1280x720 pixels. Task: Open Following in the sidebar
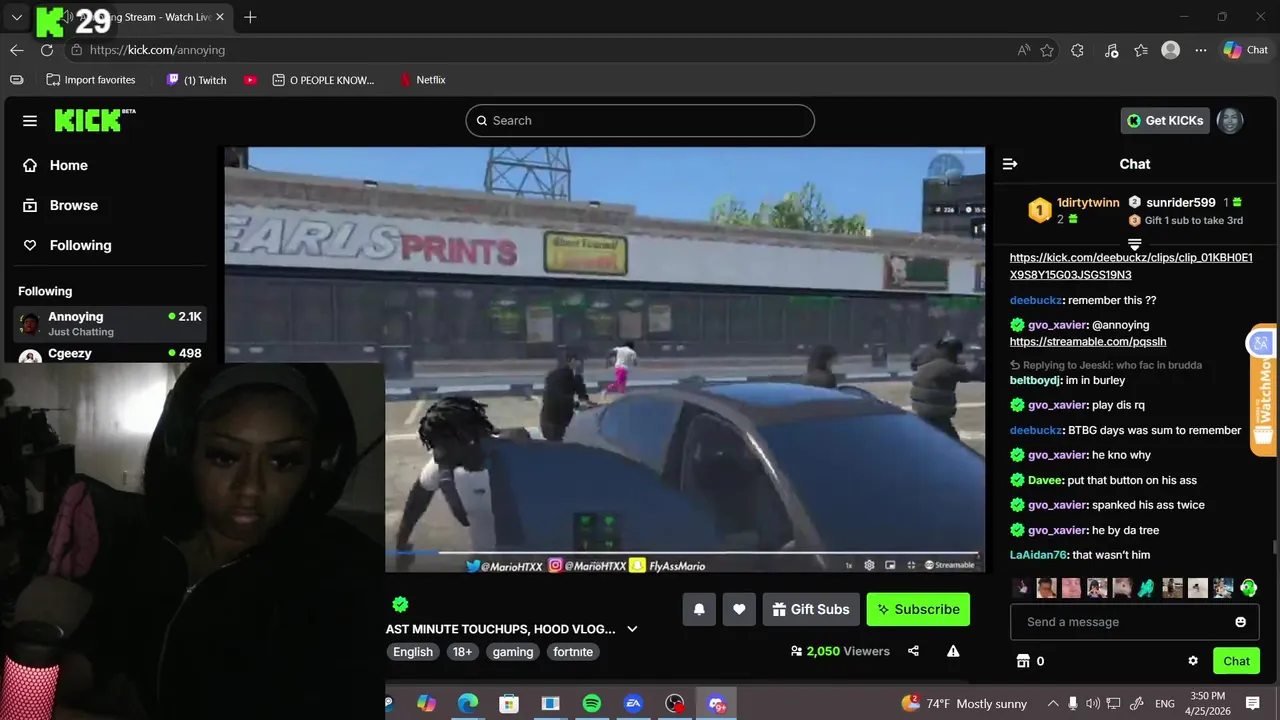pos(68,245)
